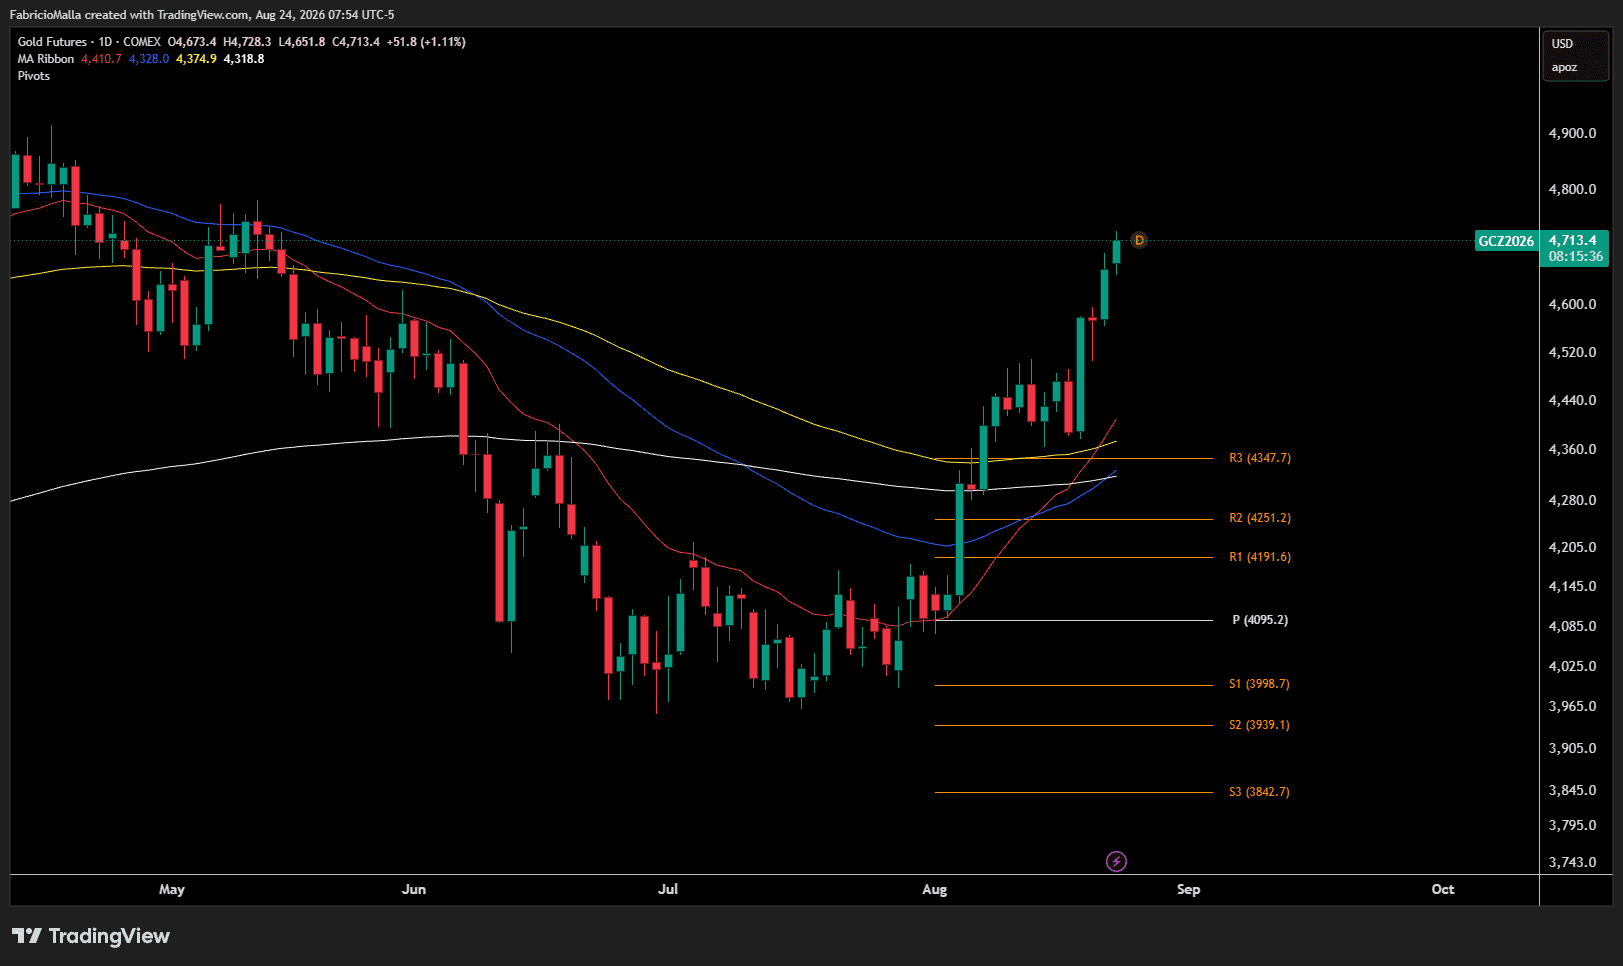The height and width of the screenshot is (966, 1623).
Task: Click the P (4095.2) pivot label
Action: (x=1260, y=620)
